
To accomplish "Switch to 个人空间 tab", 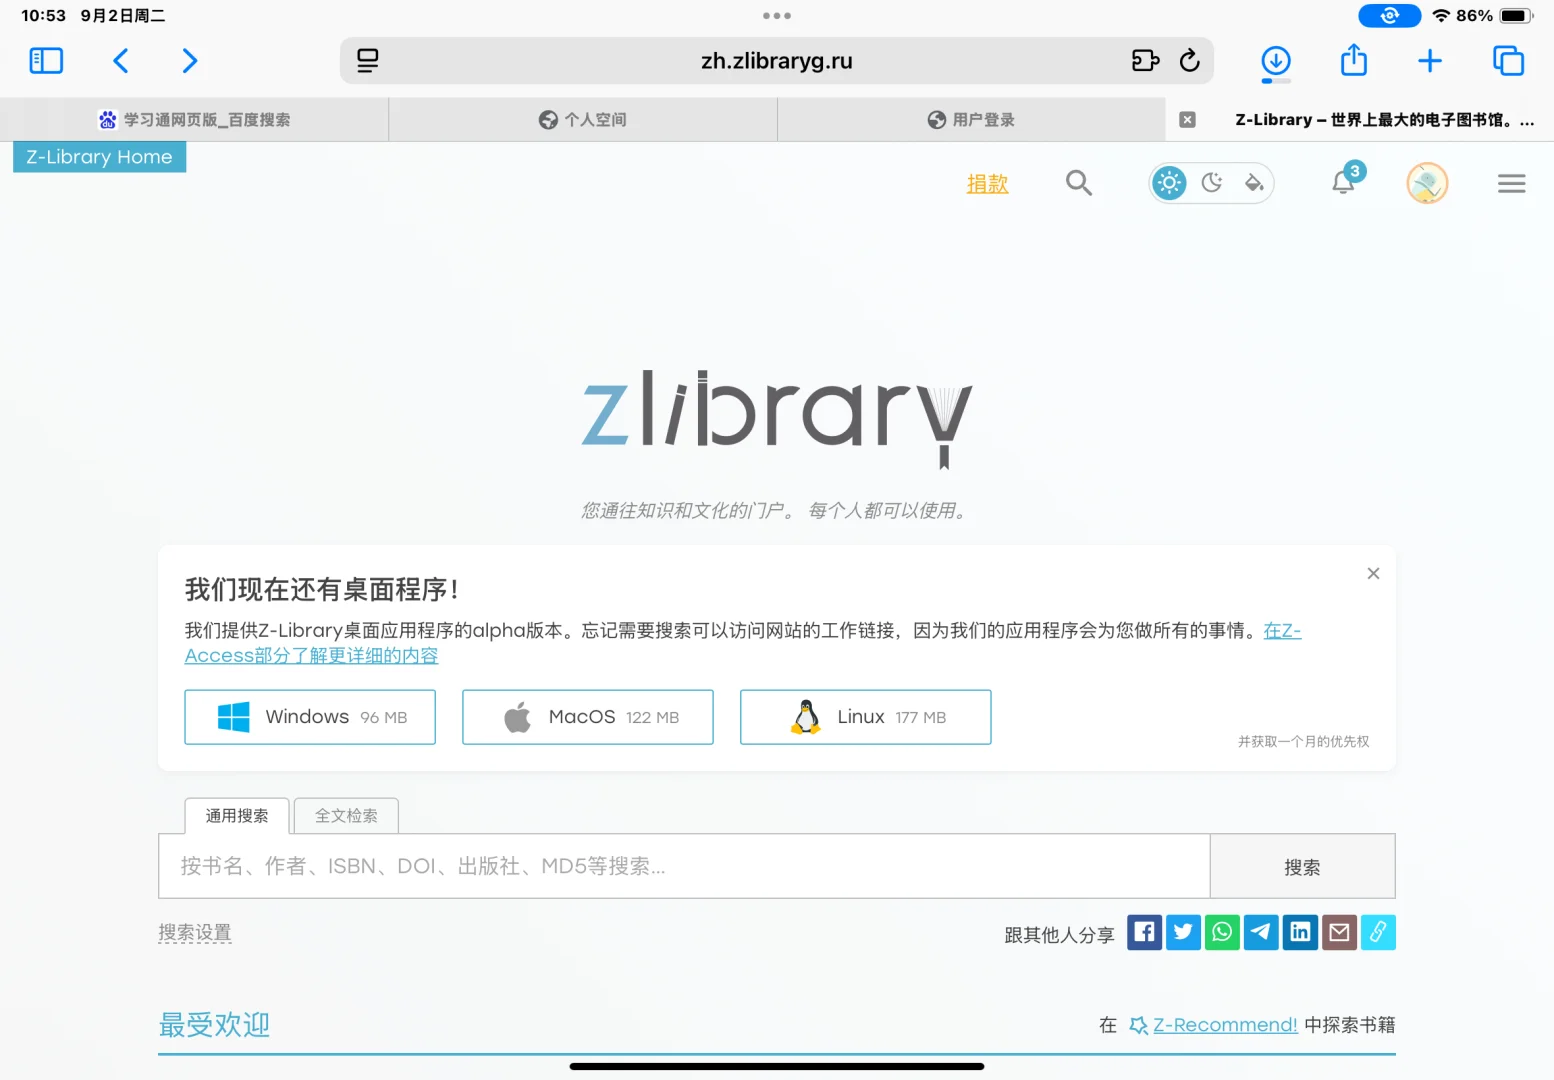I will click(583, 120).
